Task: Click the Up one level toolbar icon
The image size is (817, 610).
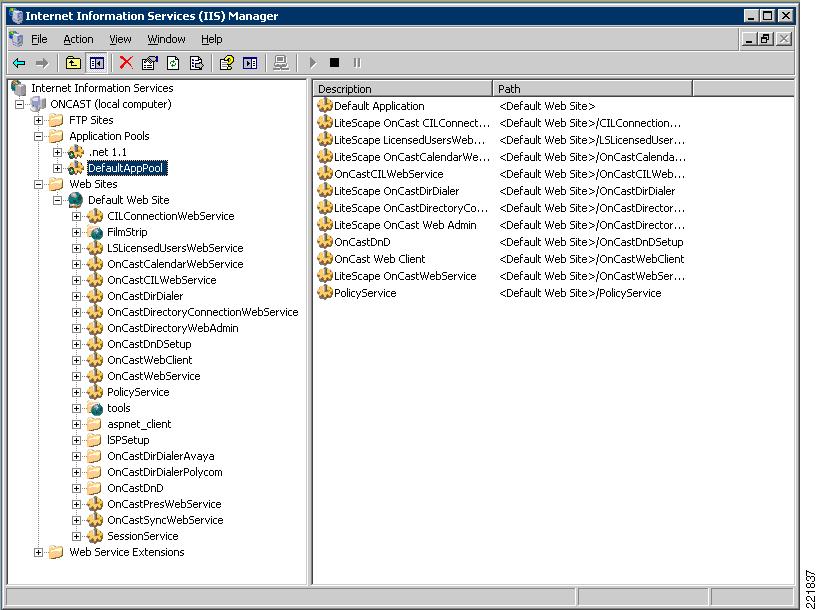Action: coord(73,64)
